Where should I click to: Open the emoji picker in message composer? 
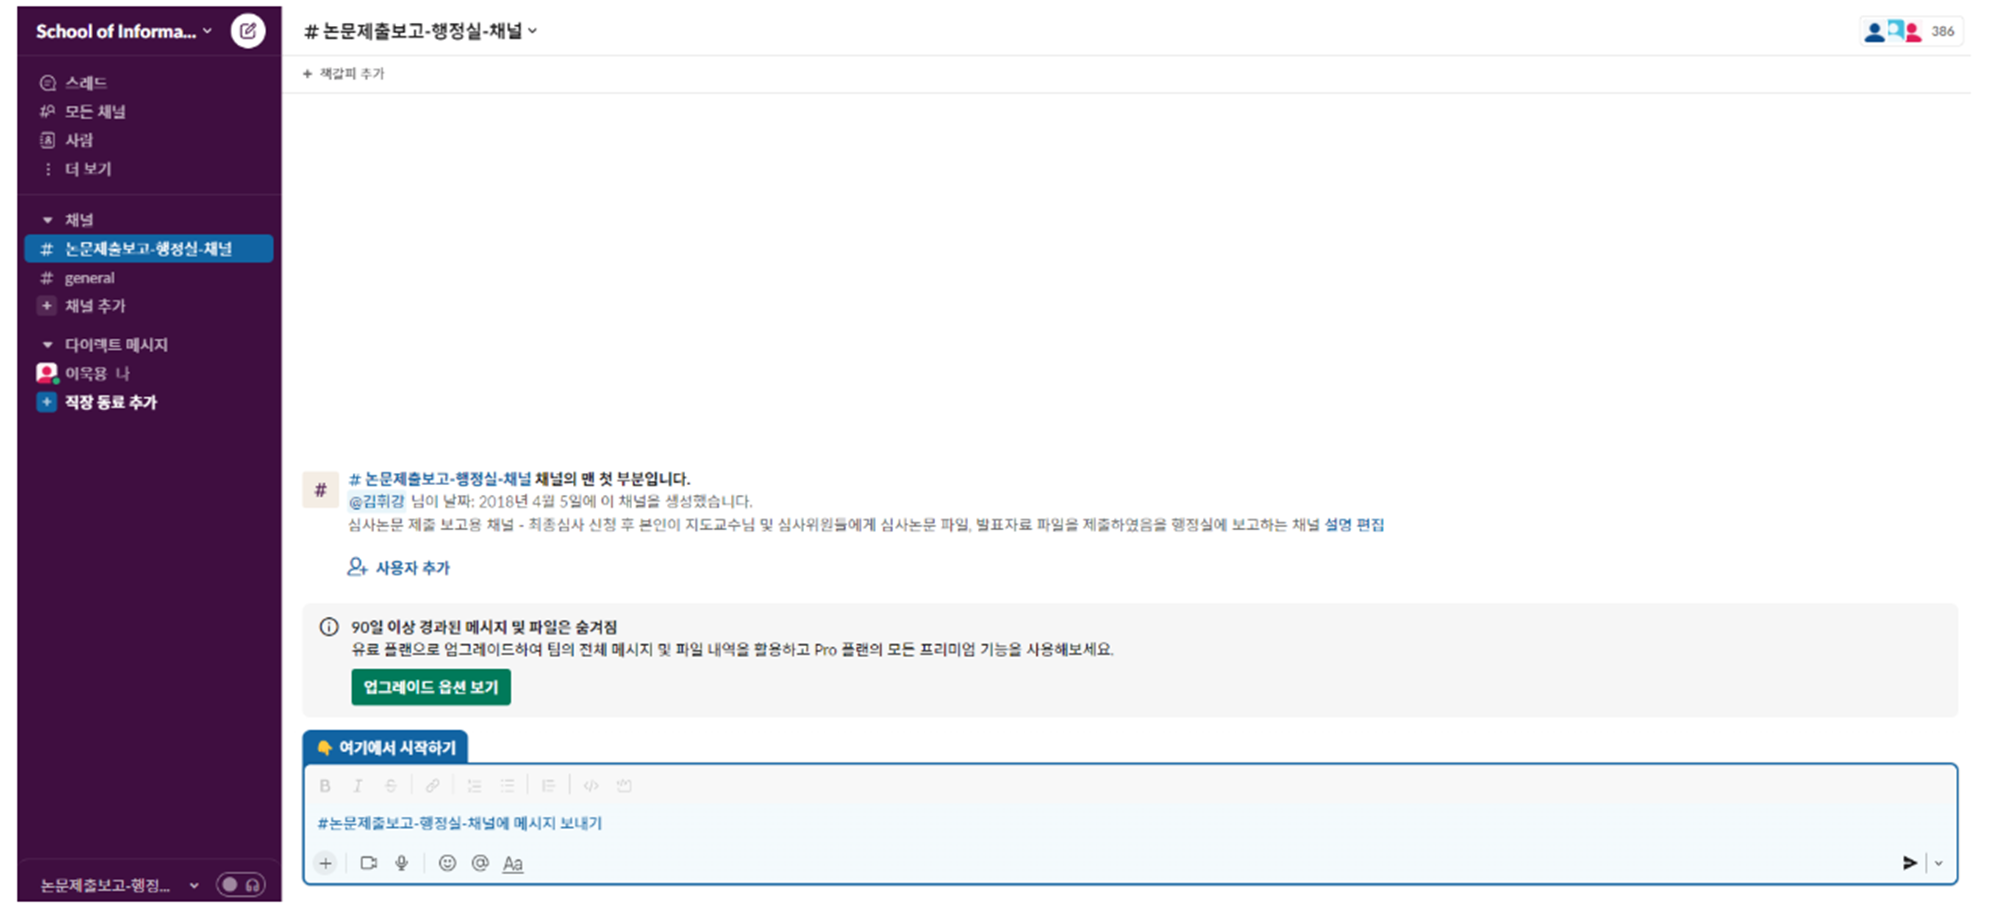click(447, 863)
